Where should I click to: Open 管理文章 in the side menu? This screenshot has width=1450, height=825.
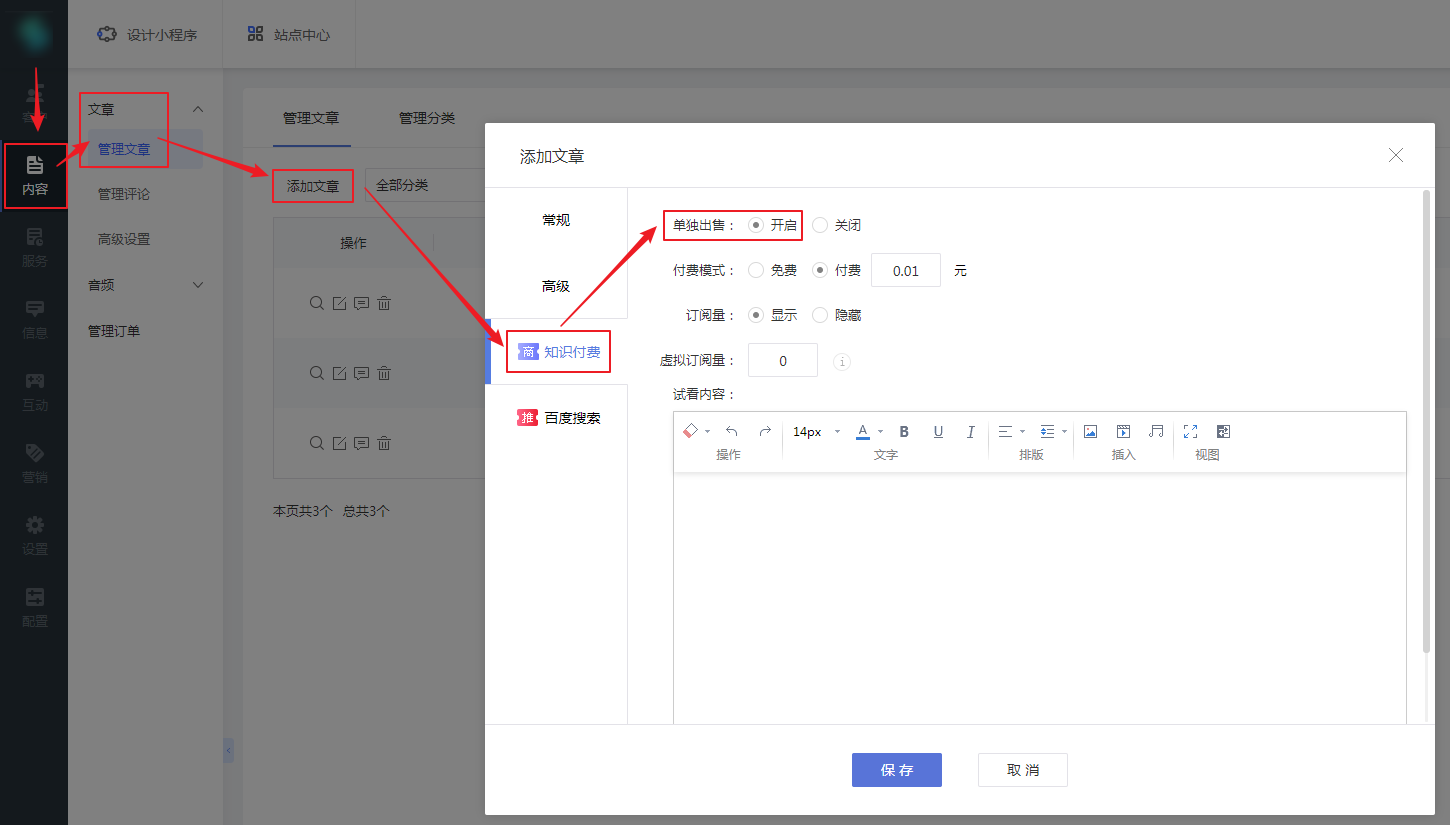(x=124, y=149)
